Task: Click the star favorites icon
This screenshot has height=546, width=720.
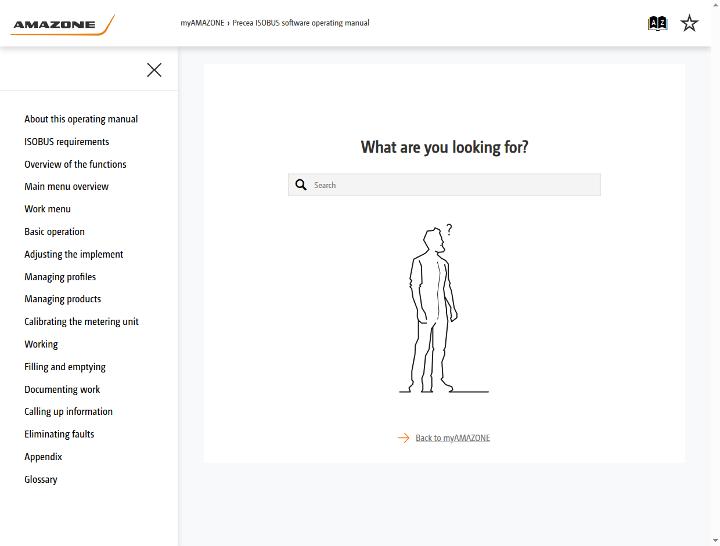Action: 689,23
